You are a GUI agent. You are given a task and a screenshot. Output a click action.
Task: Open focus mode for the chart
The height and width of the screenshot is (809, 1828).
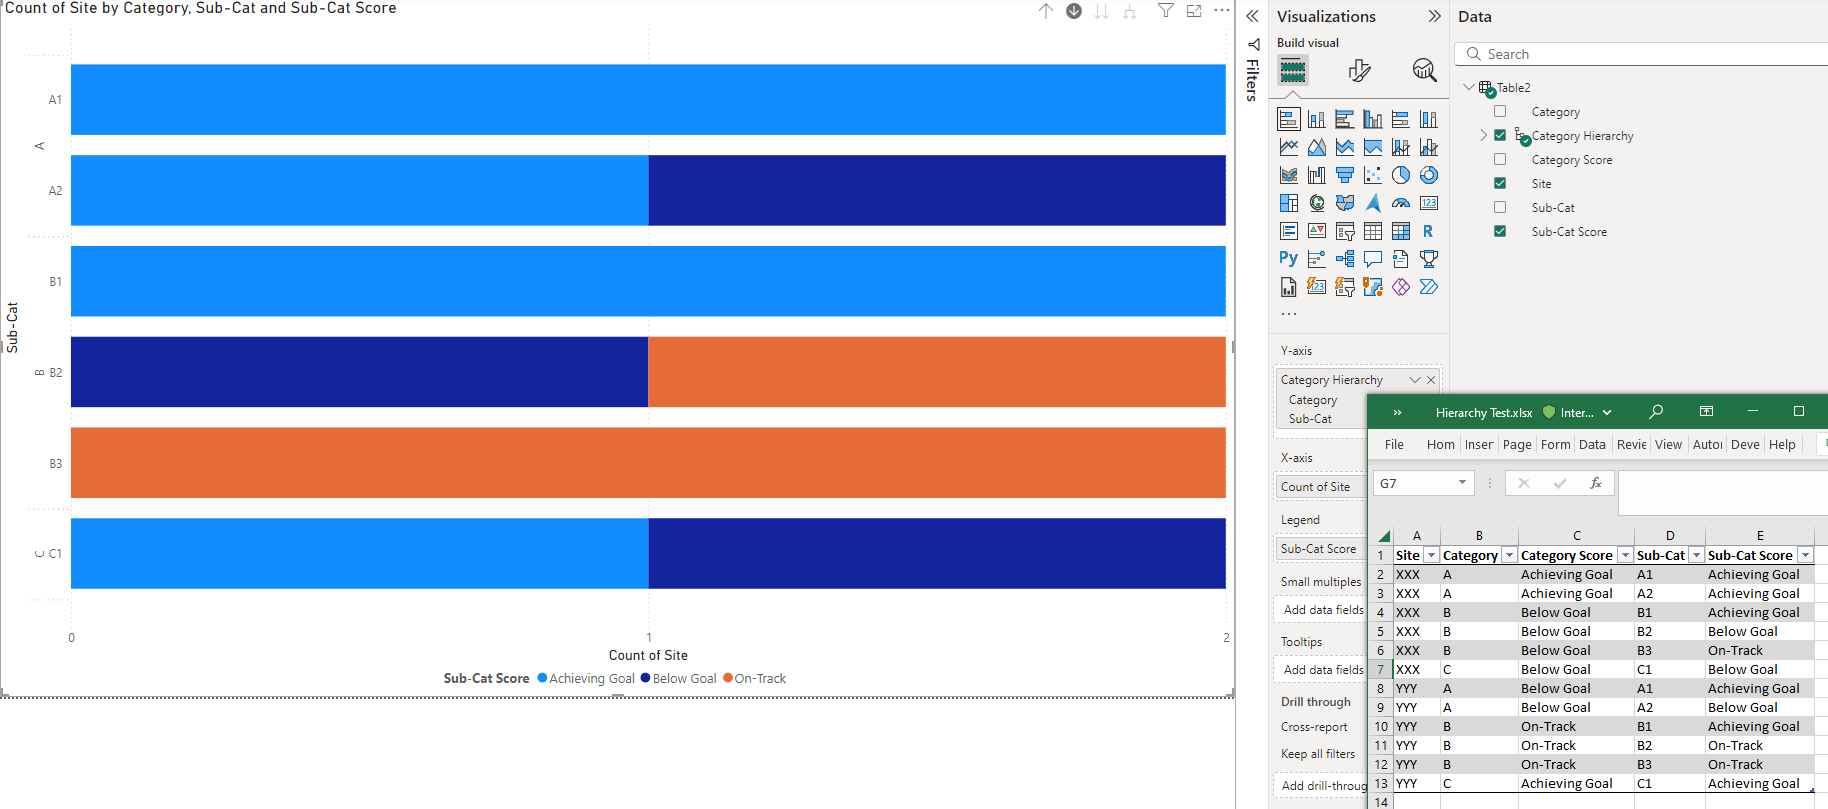pyautogui.click(x=1194, y=11)
